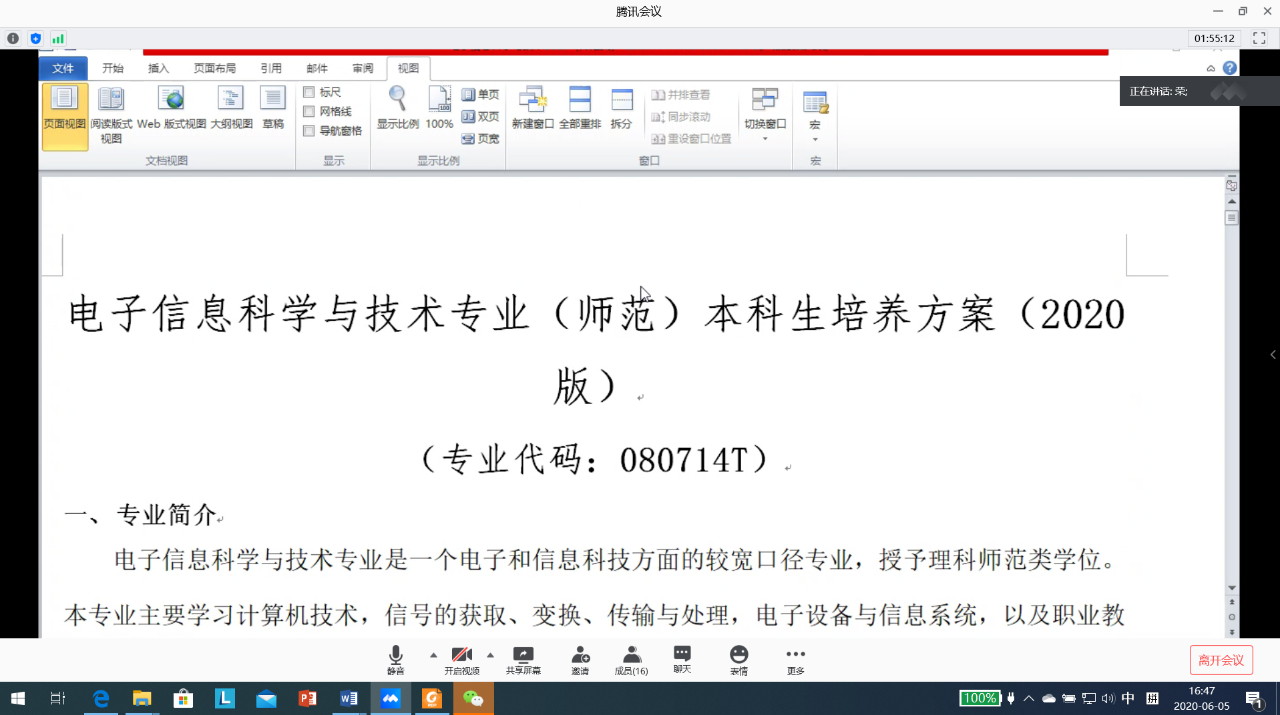
Task: Click the zoom ratio magnifier (显示比例)
Action: coord(397,110)
